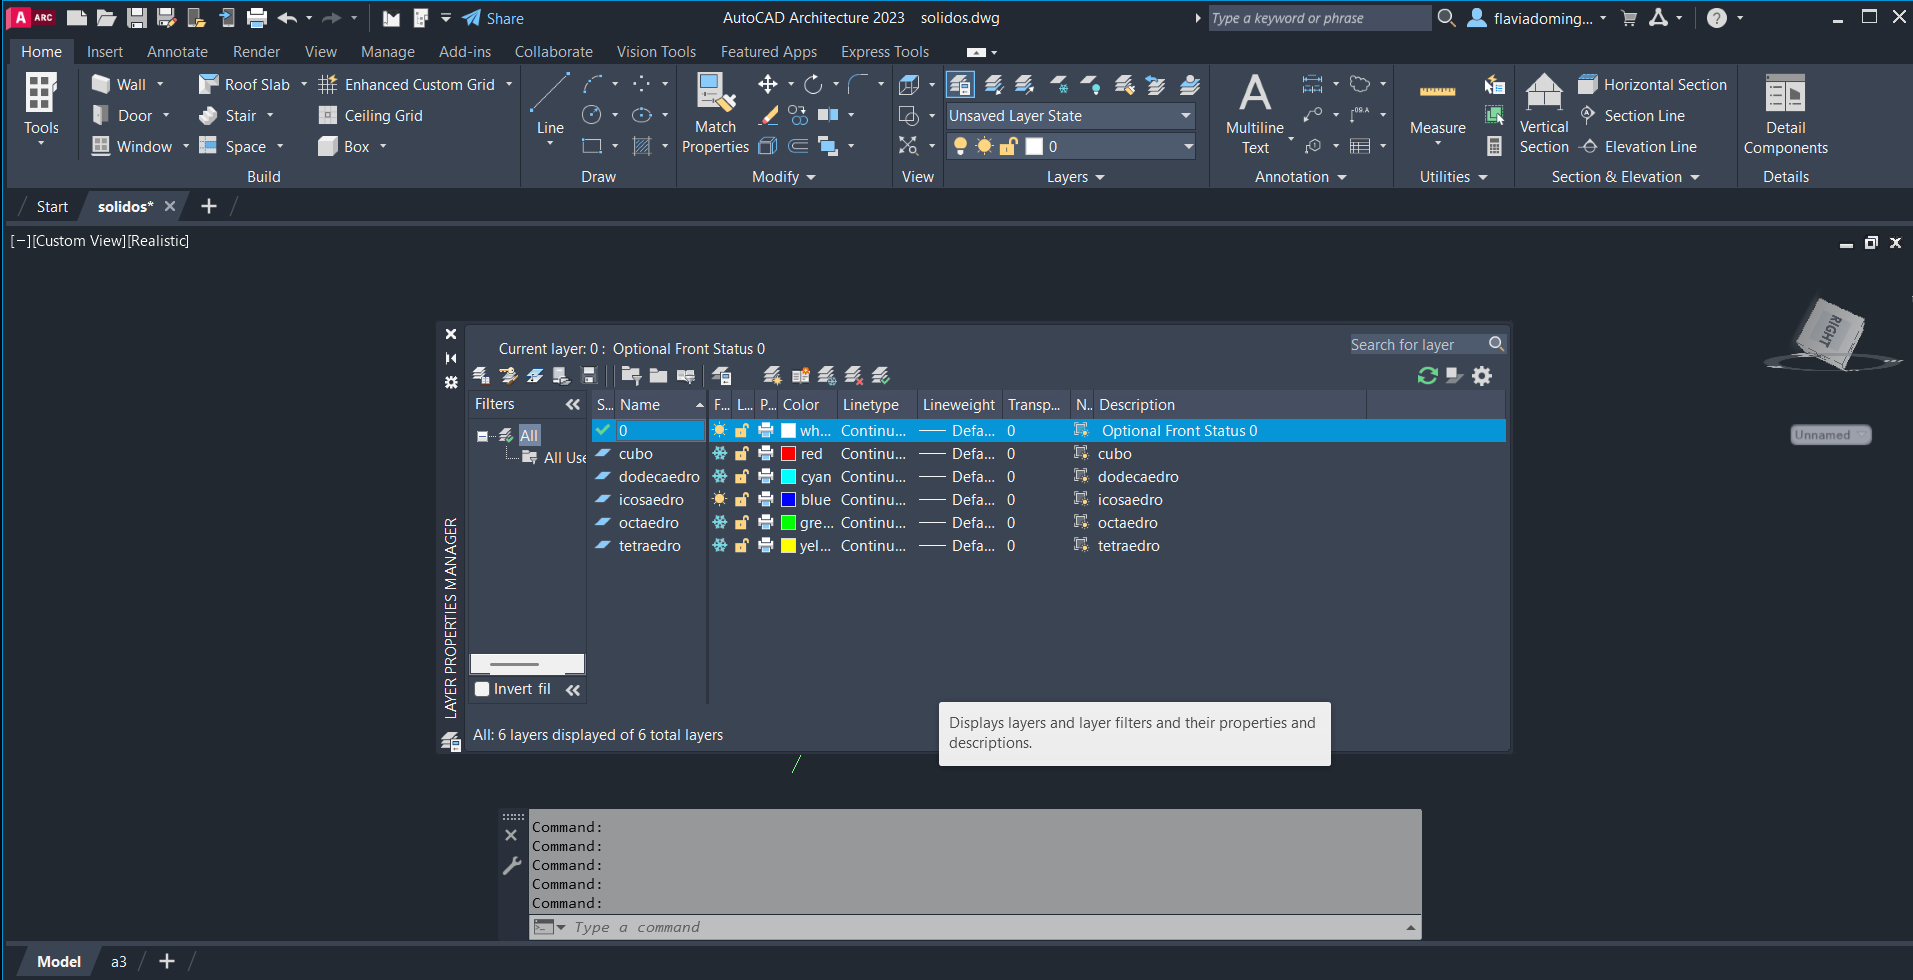The width and height of the screenshot is (1913, 980).
Task: Open the Custom View viewport control
Action: [x=79, y=241]
